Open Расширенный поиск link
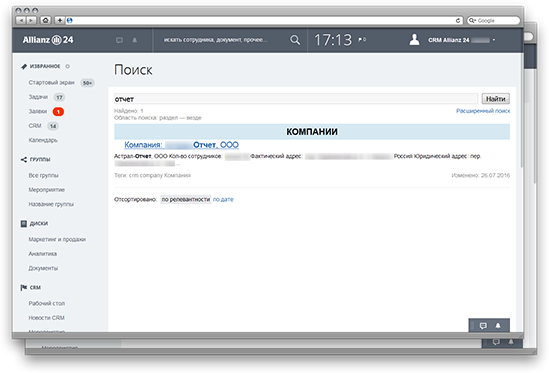The image size is (549, 373). [483, 111]
